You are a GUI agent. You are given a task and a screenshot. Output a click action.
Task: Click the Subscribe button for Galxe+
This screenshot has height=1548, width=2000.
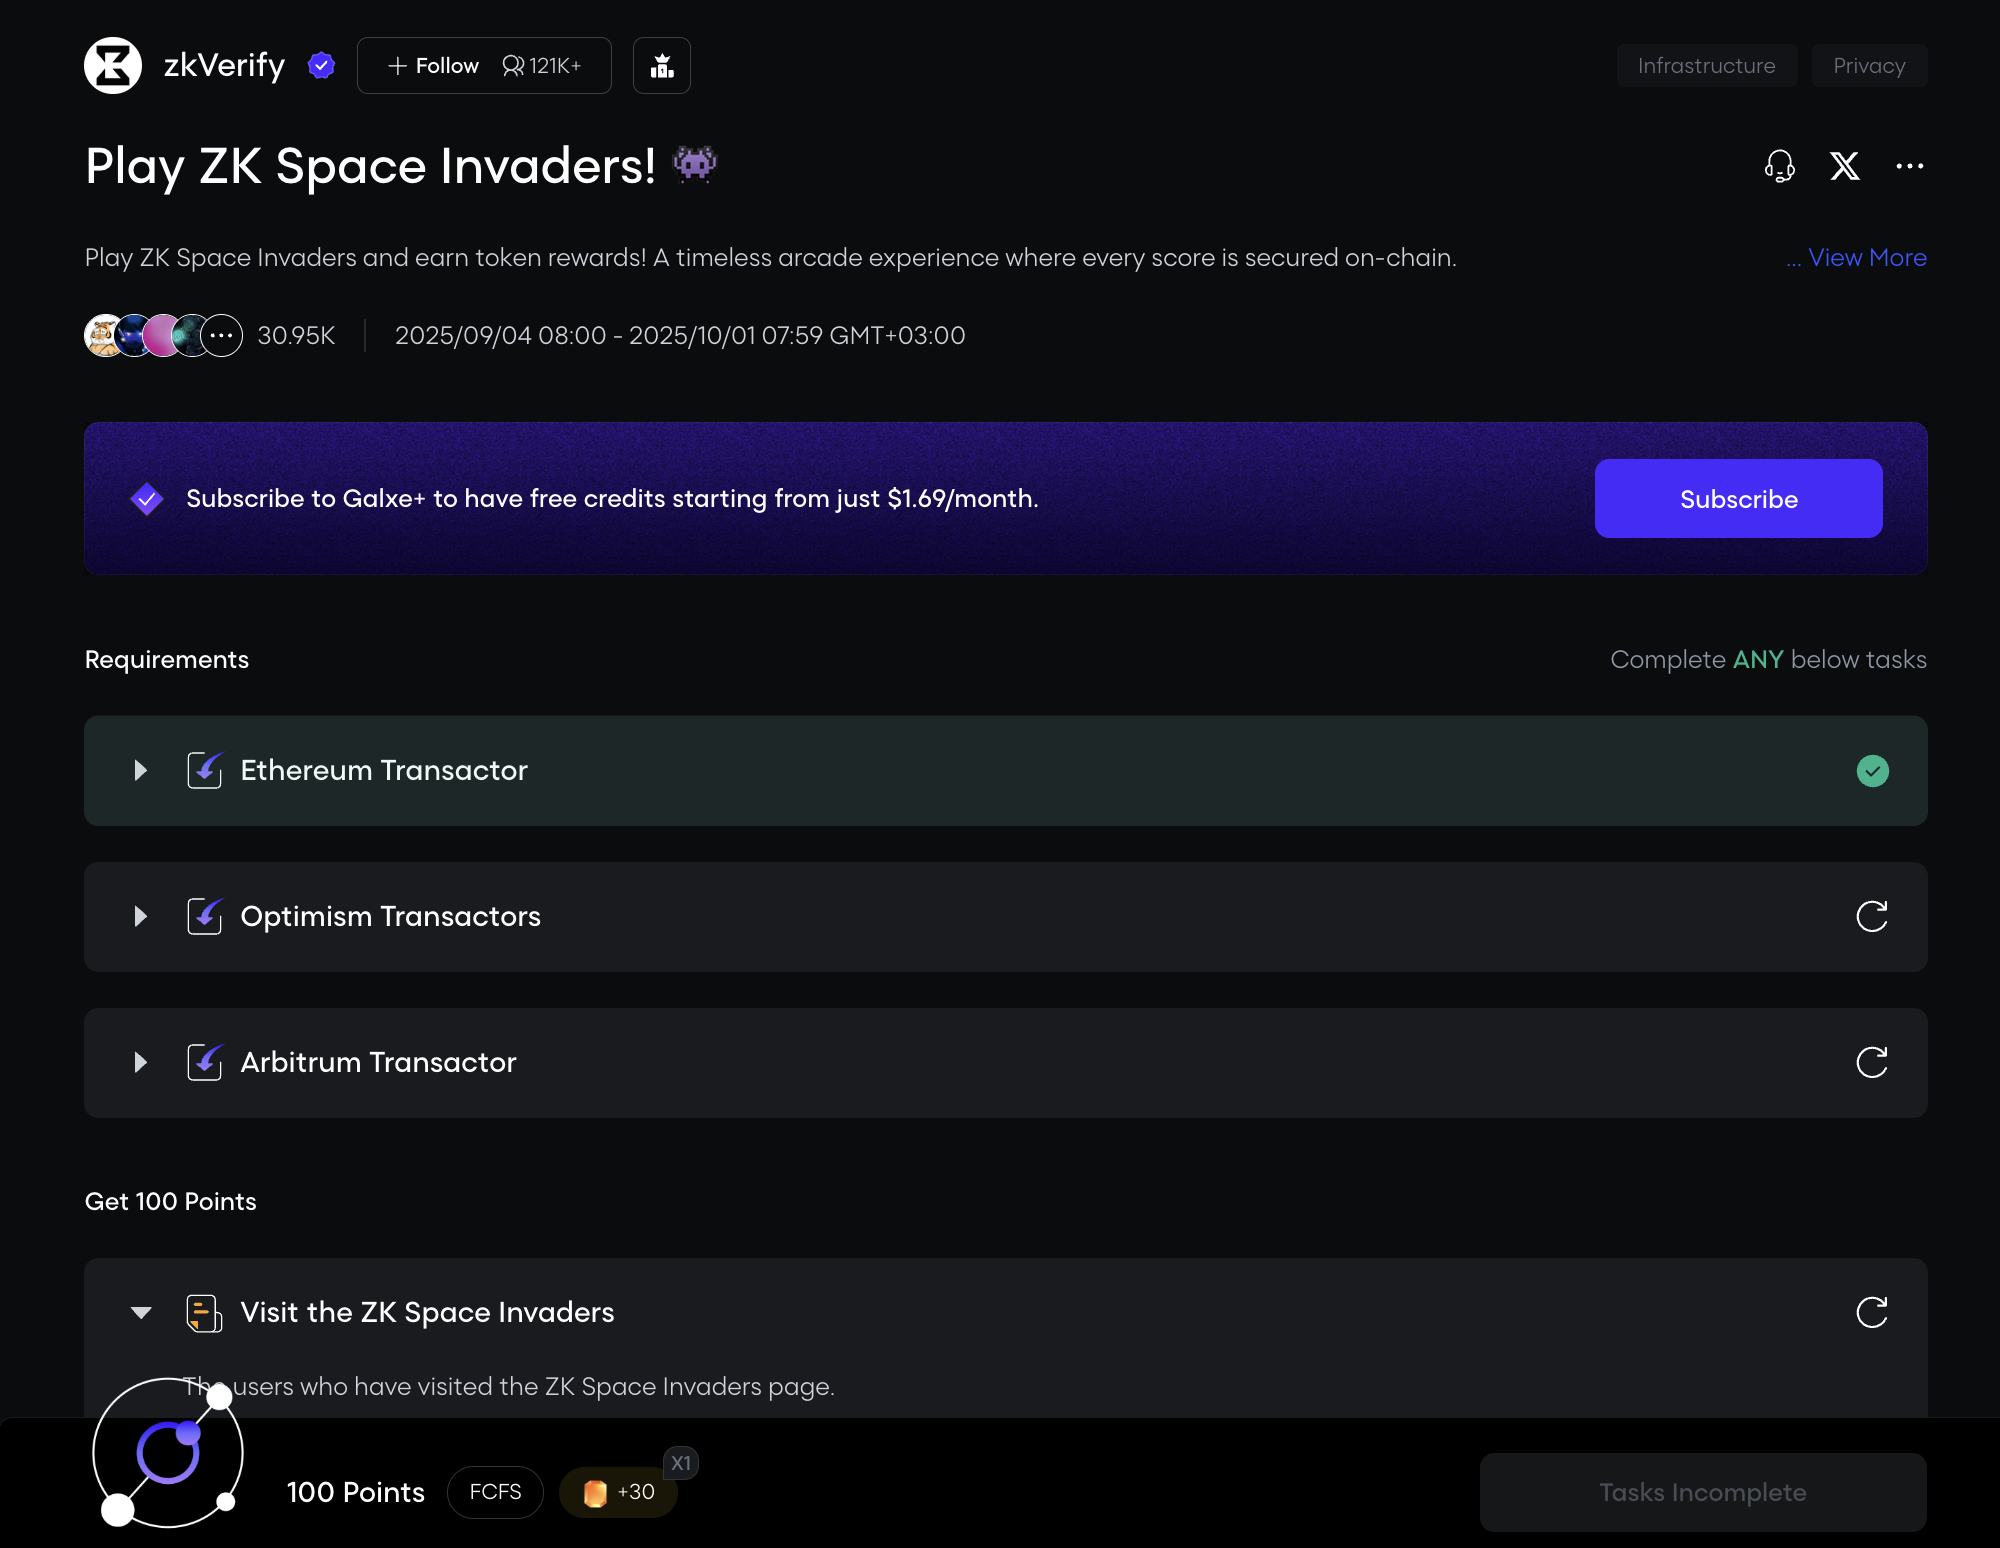(1739, 499)
